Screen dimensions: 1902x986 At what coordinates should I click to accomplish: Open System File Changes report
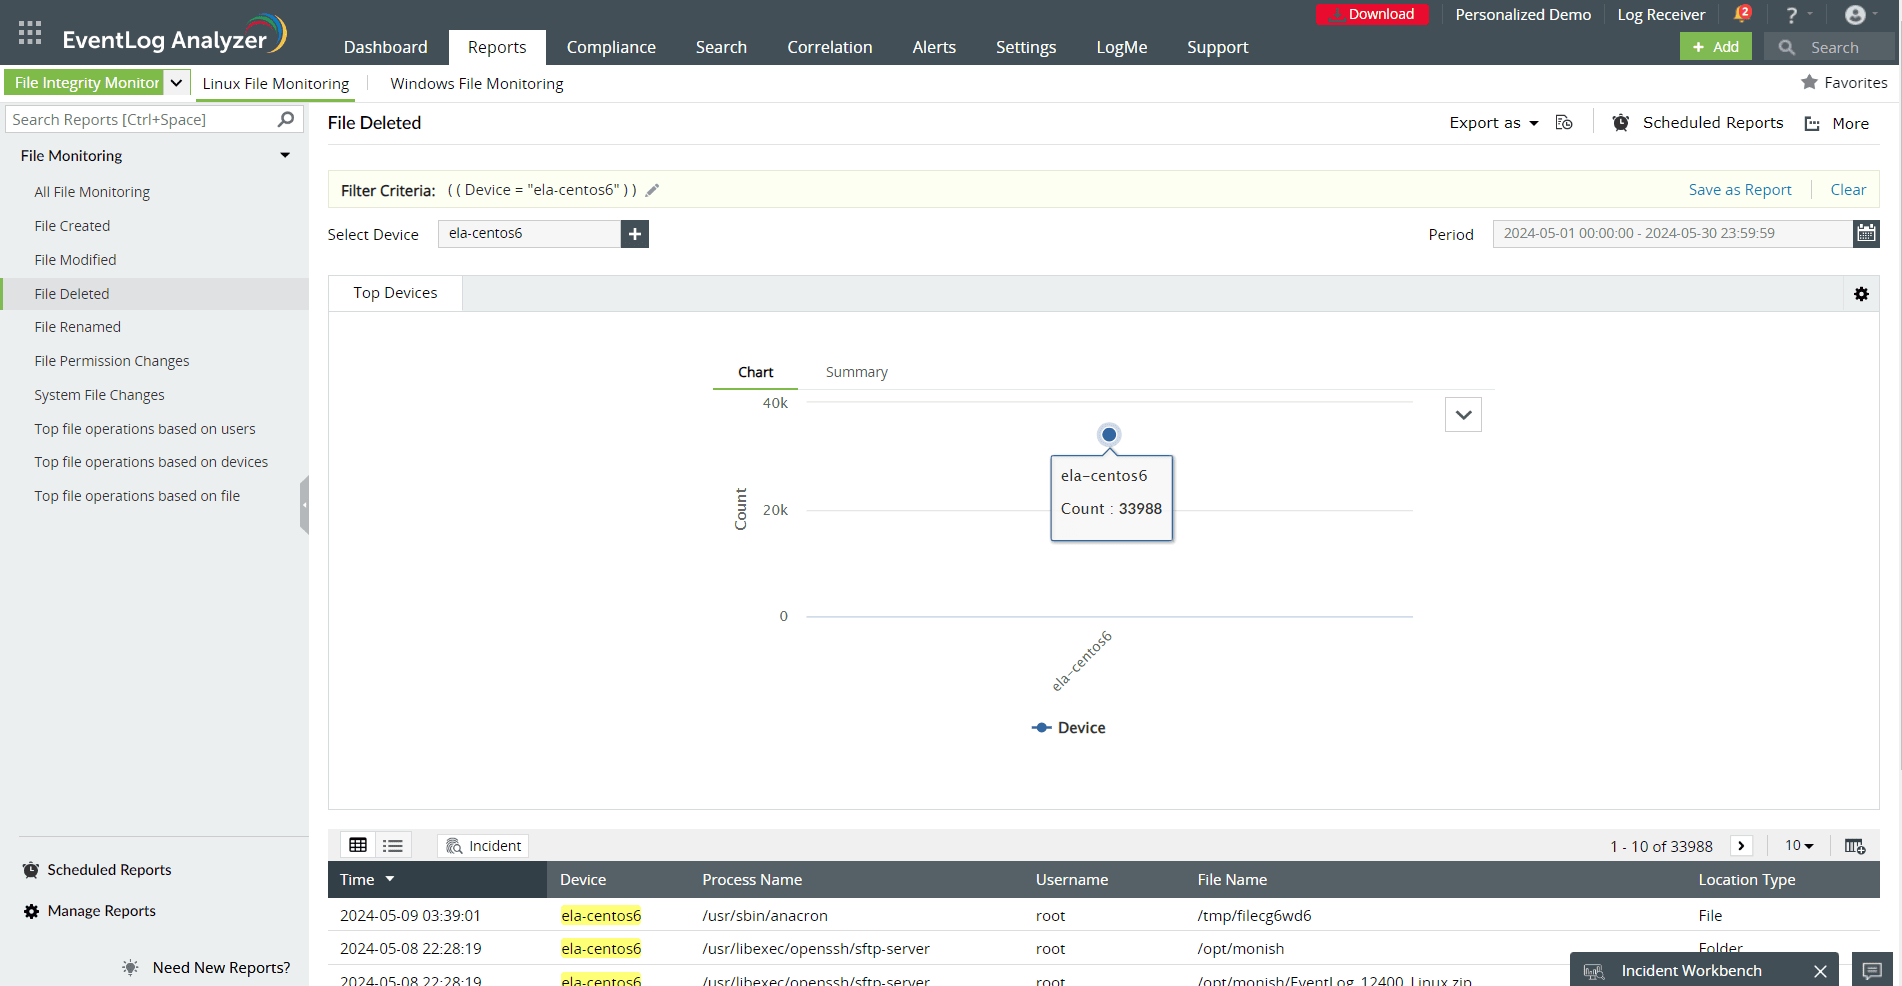[x=99, y=395]
